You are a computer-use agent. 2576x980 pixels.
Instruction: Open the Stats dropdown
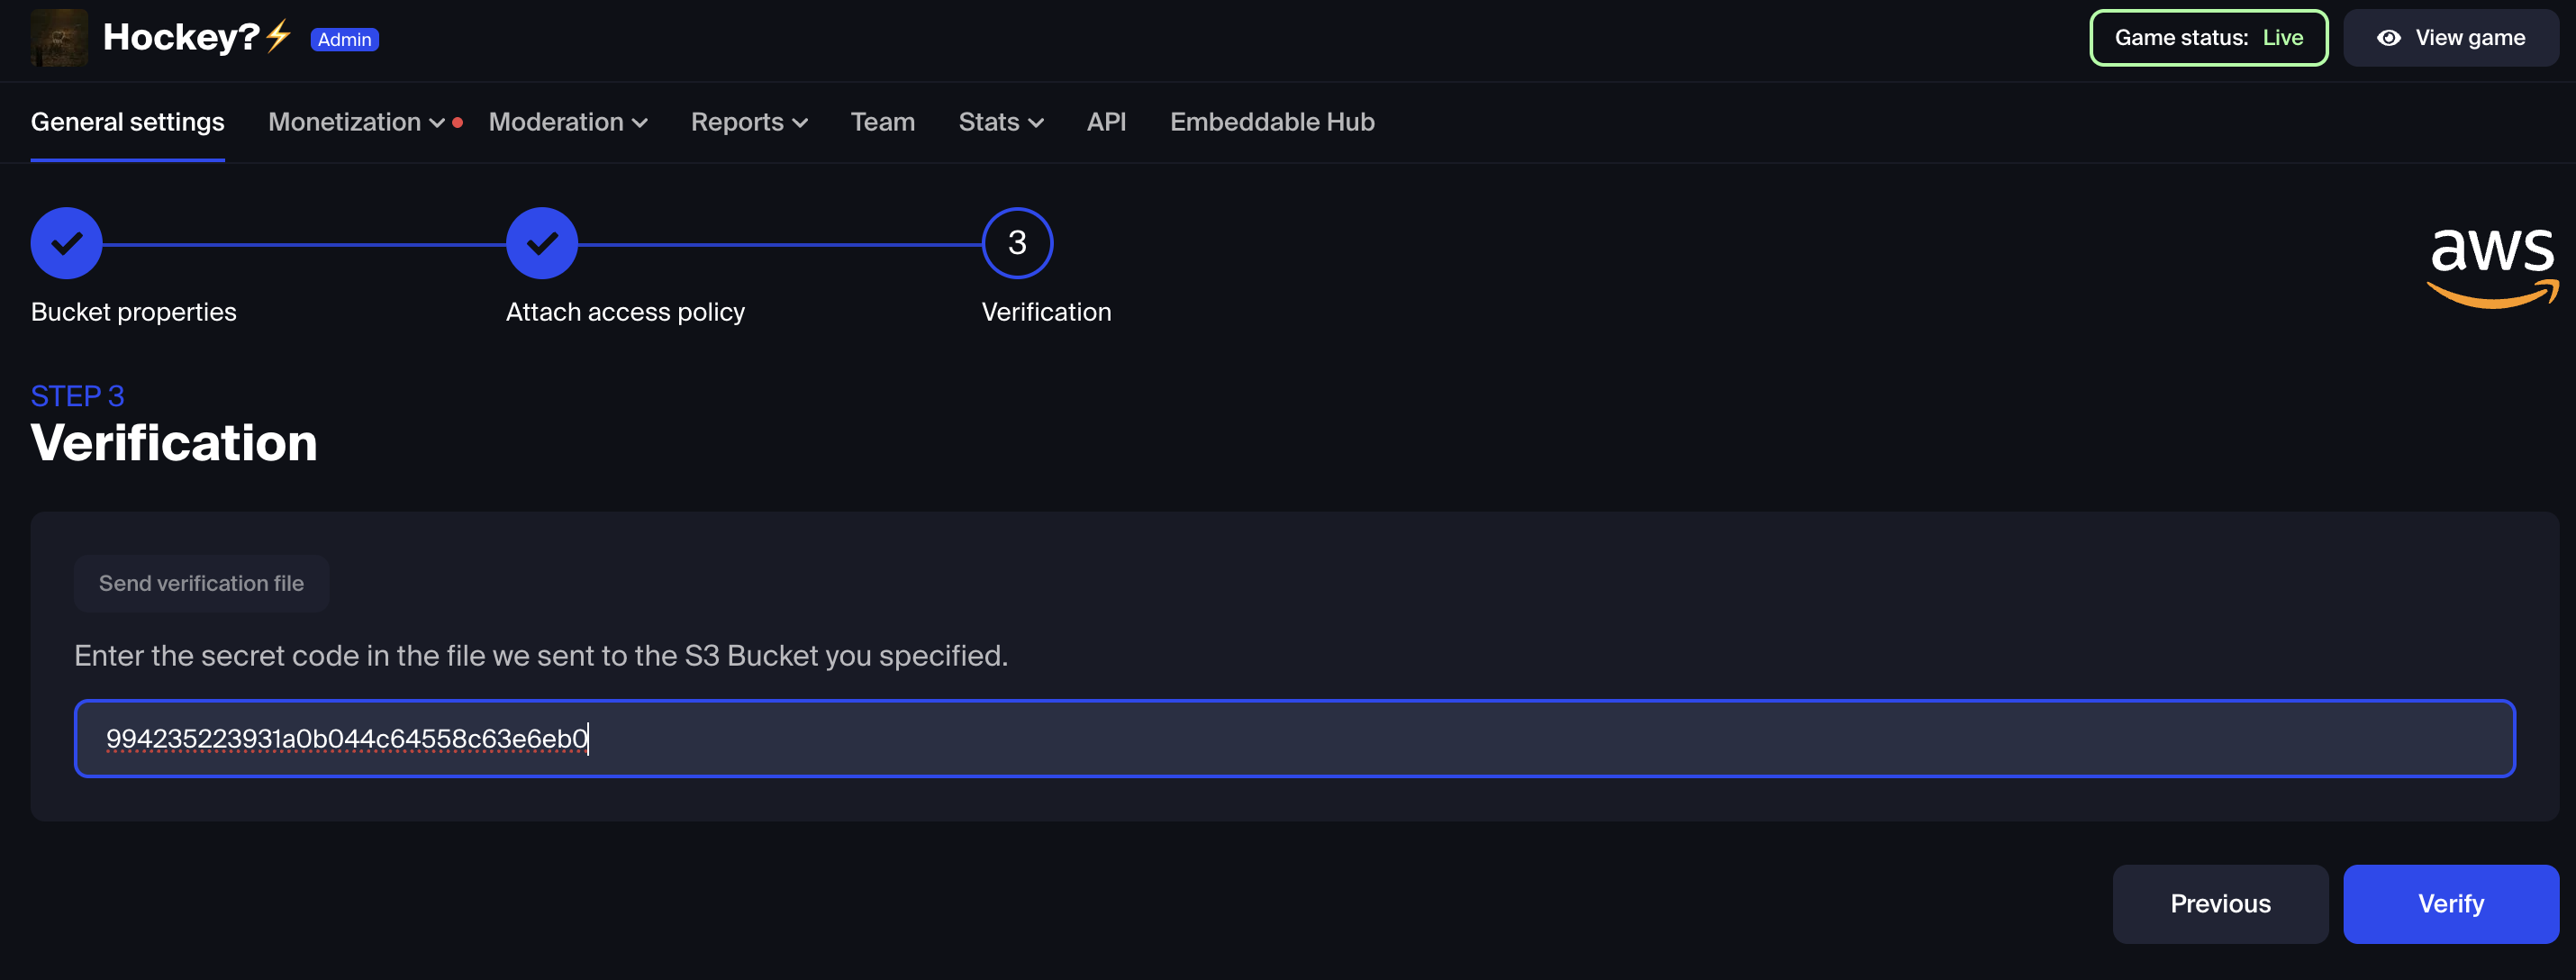coord(1001,122)
